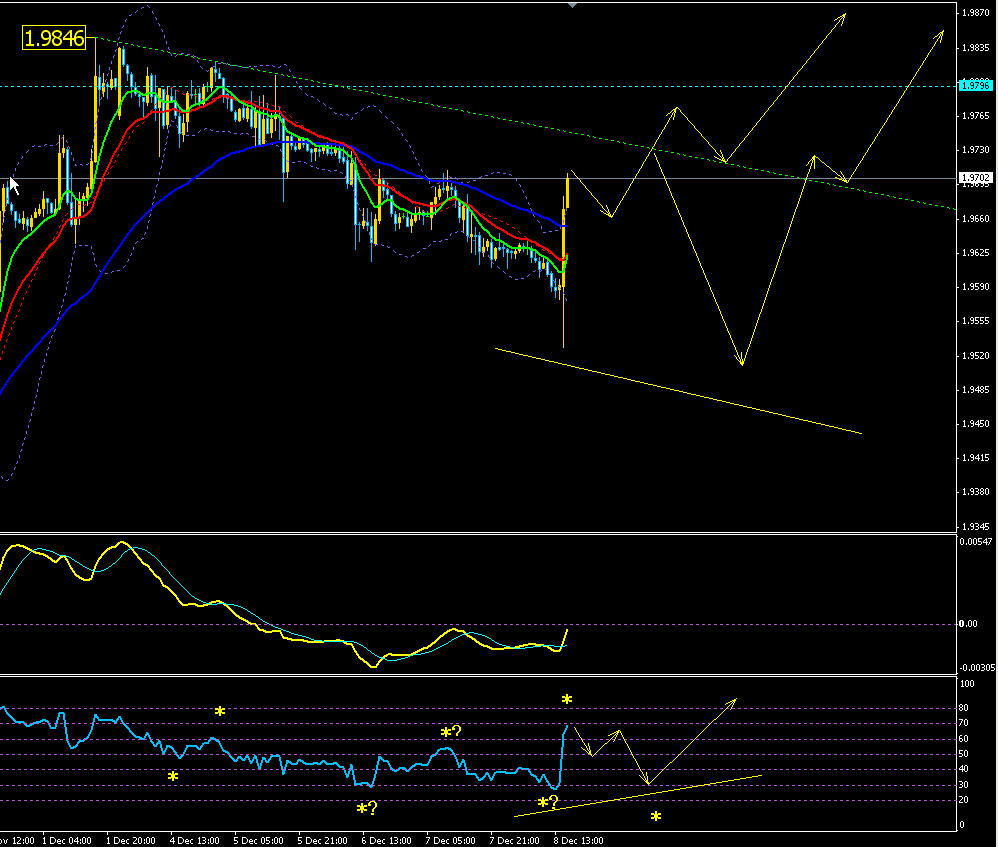Click the 0.00 zero level oscillator label
This screenshot has height=847, width=998.
click(x=968, y=624)
